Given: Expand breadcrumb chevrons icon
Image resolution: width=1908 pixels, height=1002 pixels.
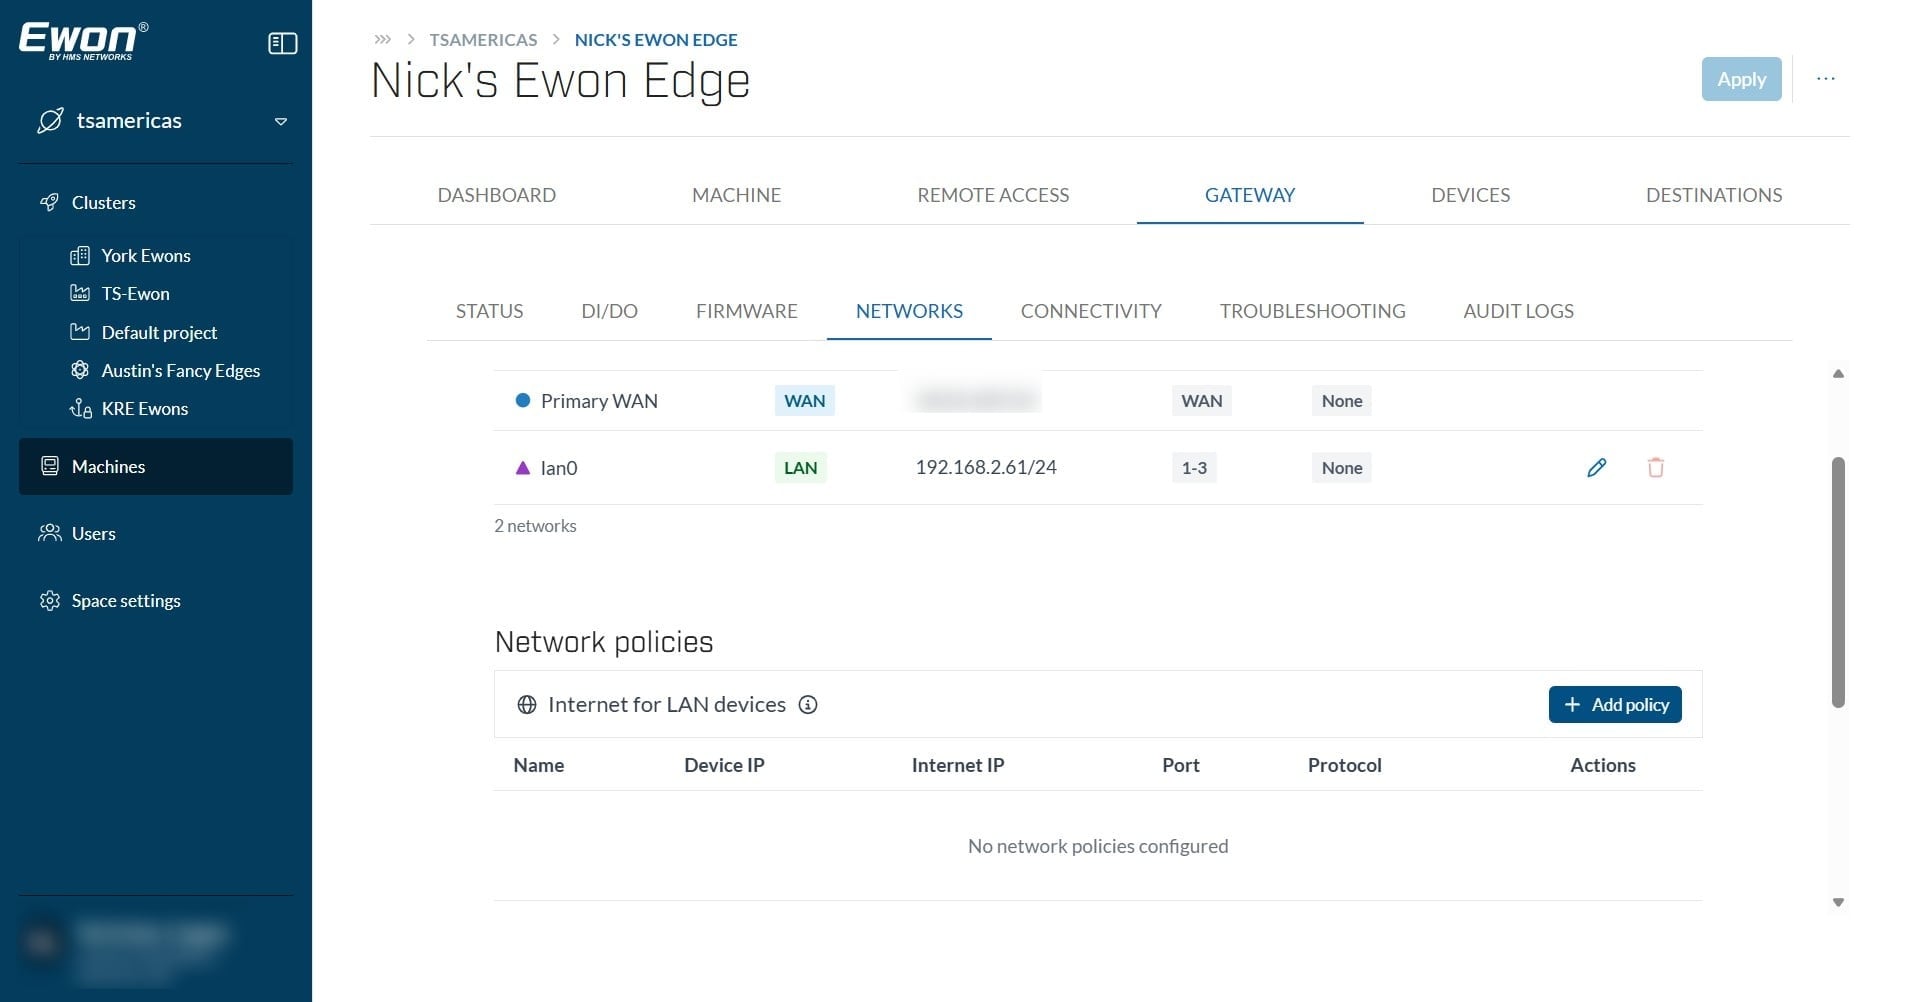Looking at the screenshot, I should pyautogui.click(x=382, y=39).
